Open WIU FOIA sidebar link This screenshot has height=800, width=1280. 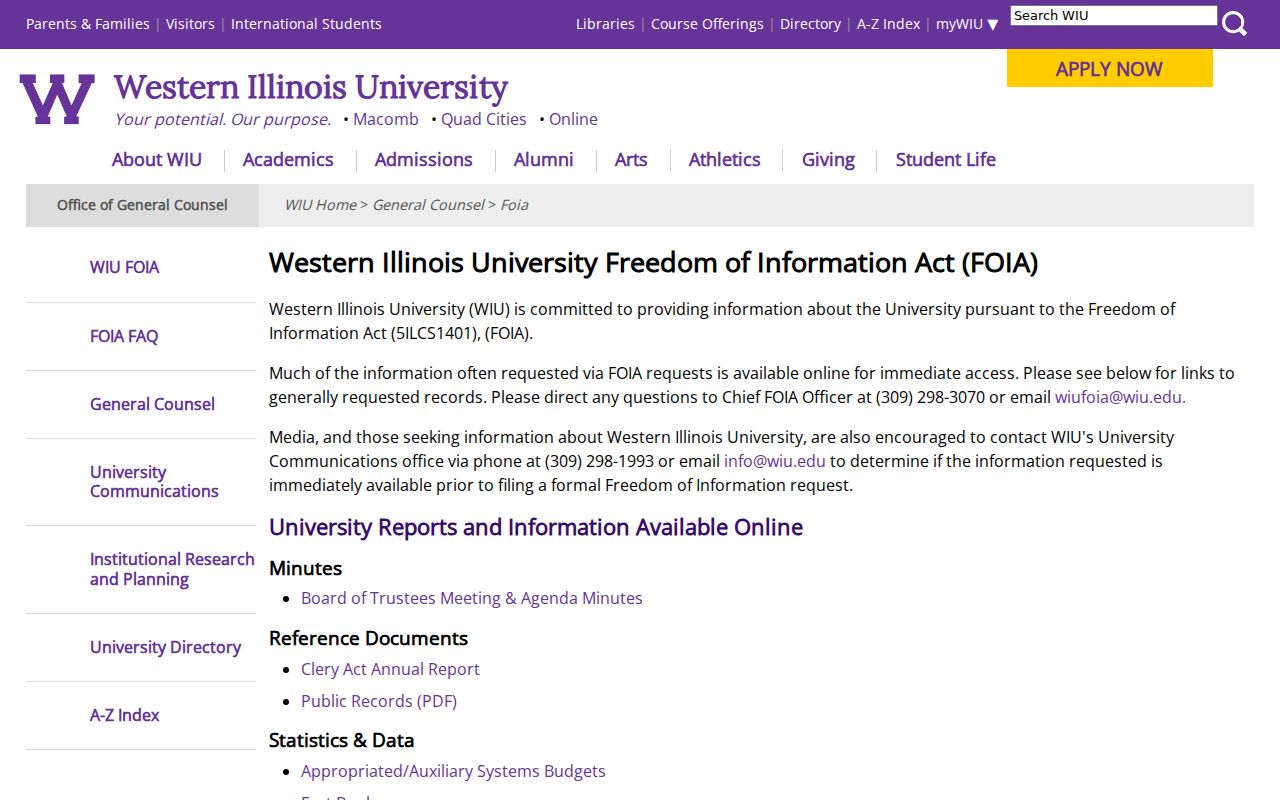click(x=124, y=267)
